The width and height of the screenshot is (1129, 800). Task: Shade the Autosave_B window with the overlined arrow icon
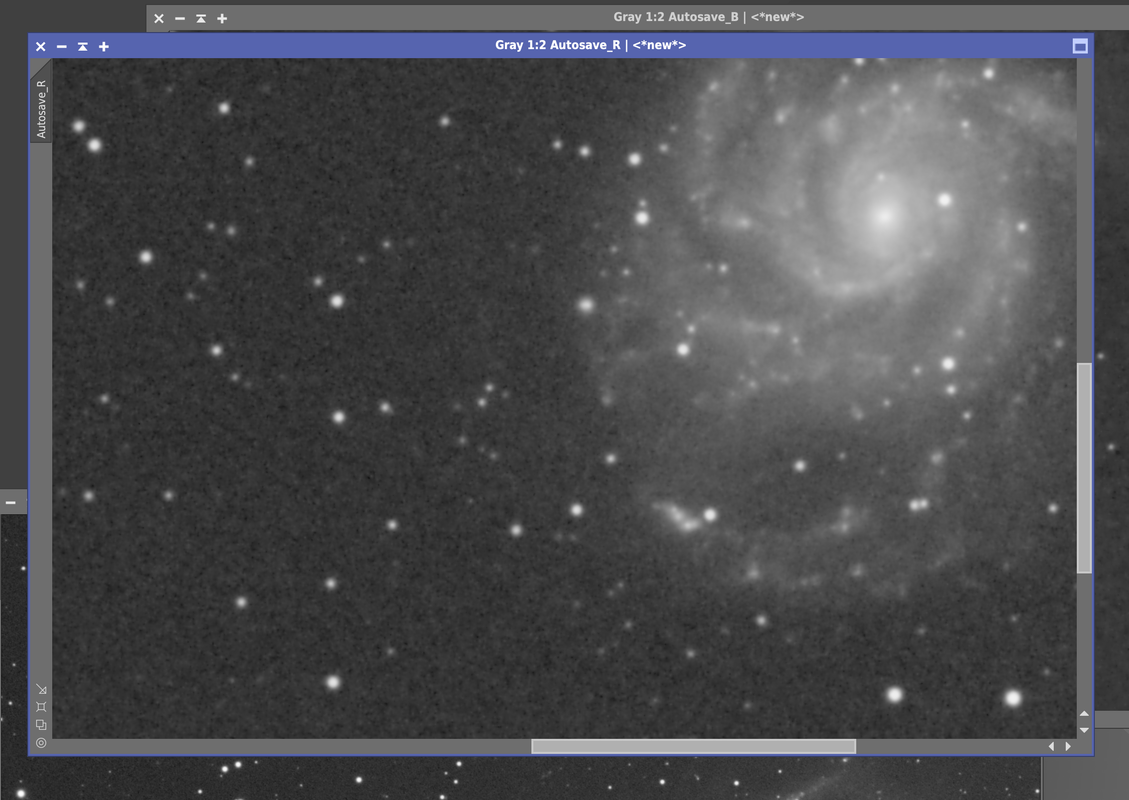[x=201, y=19]
